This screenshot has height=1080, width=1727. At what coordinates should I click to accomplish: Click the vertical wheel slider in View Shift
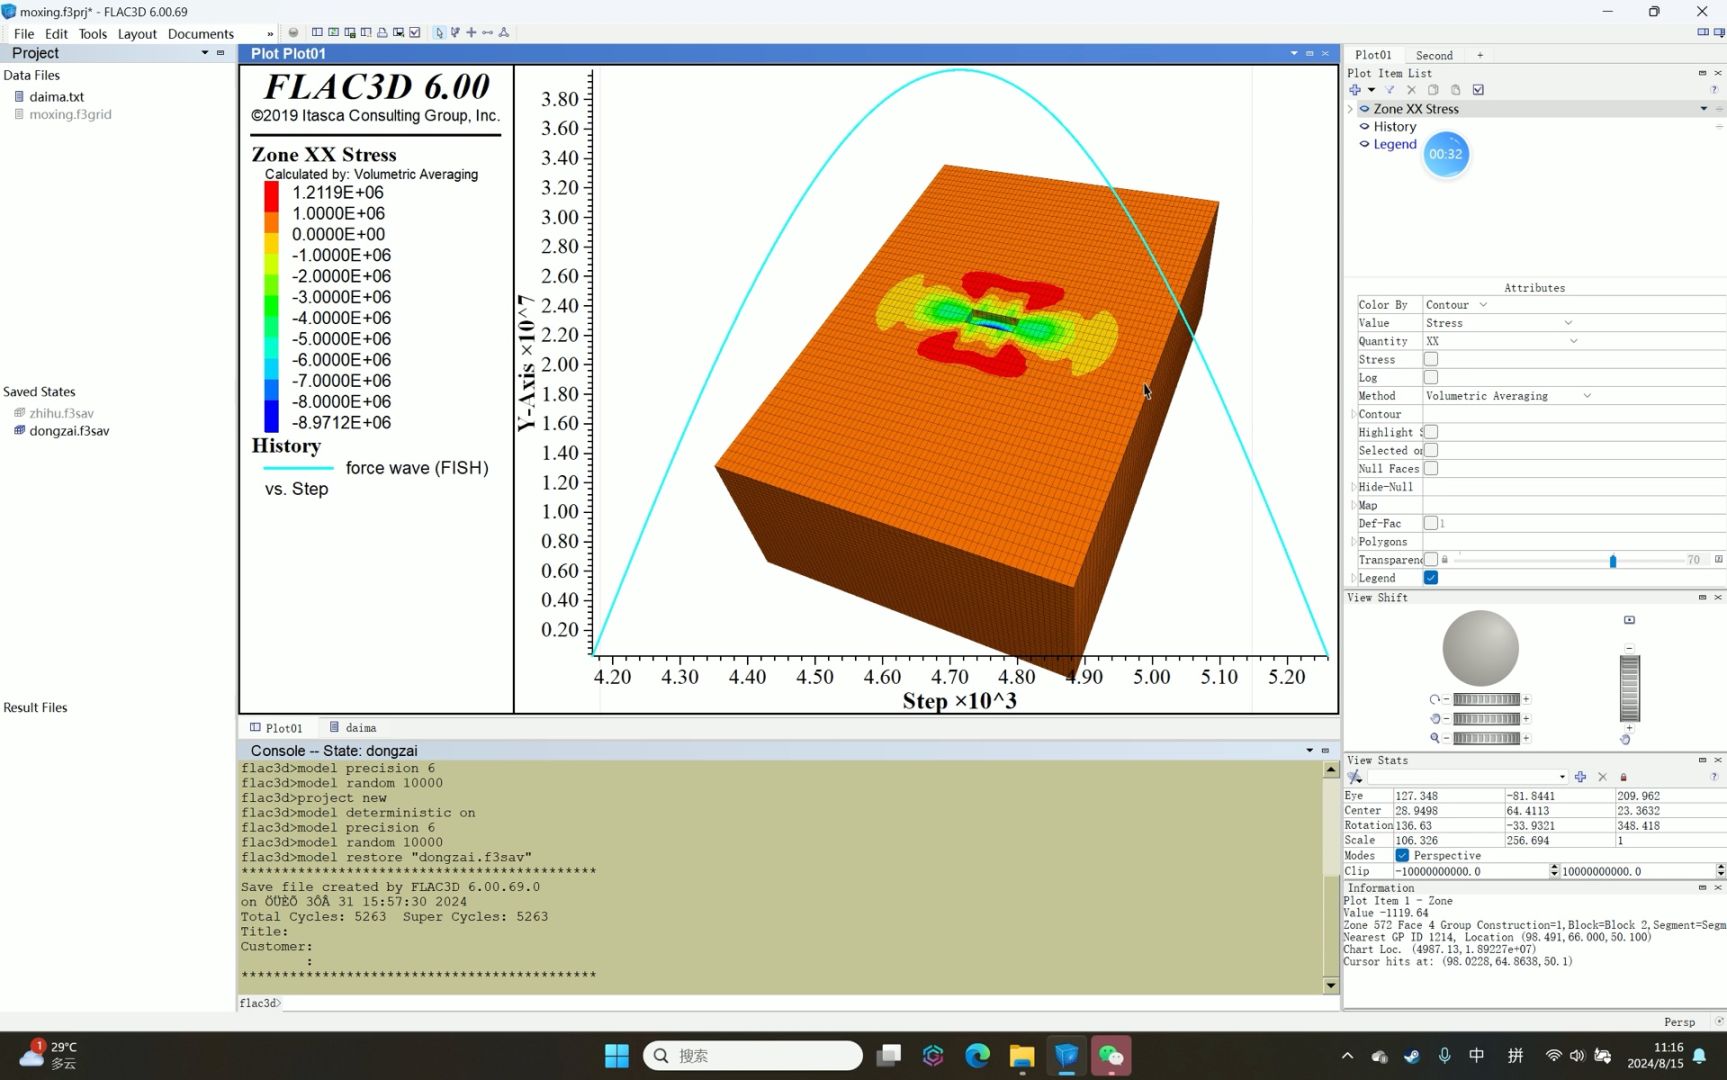[1629, 687]
